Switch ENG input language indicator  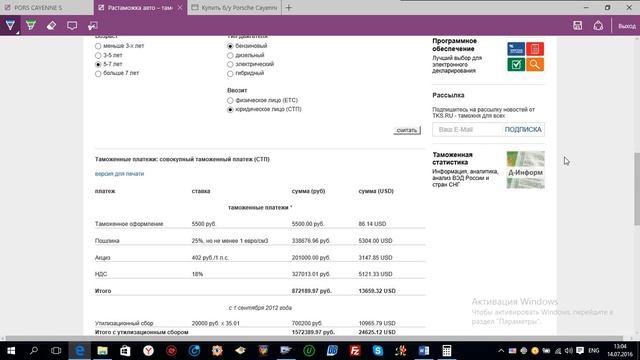(594, 351)
